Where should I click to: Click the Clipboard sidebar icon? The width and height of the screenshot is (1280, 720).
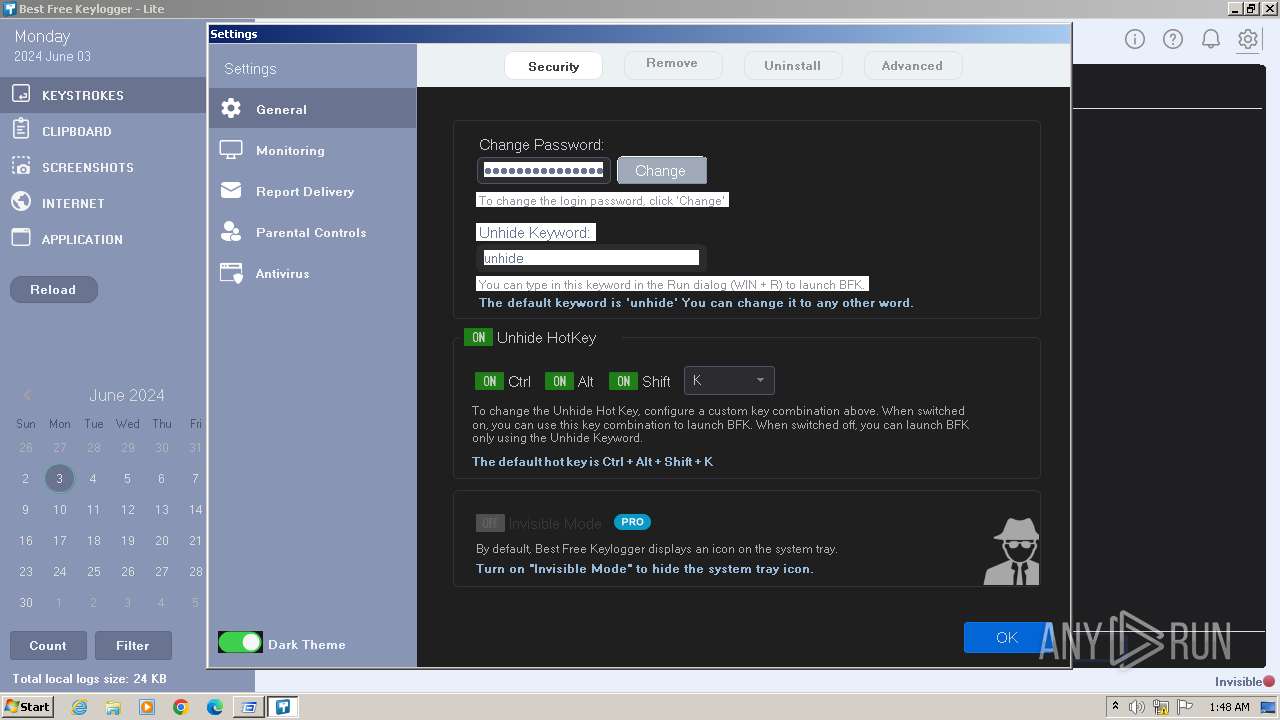pyautogui.click(x=21, y=129)
